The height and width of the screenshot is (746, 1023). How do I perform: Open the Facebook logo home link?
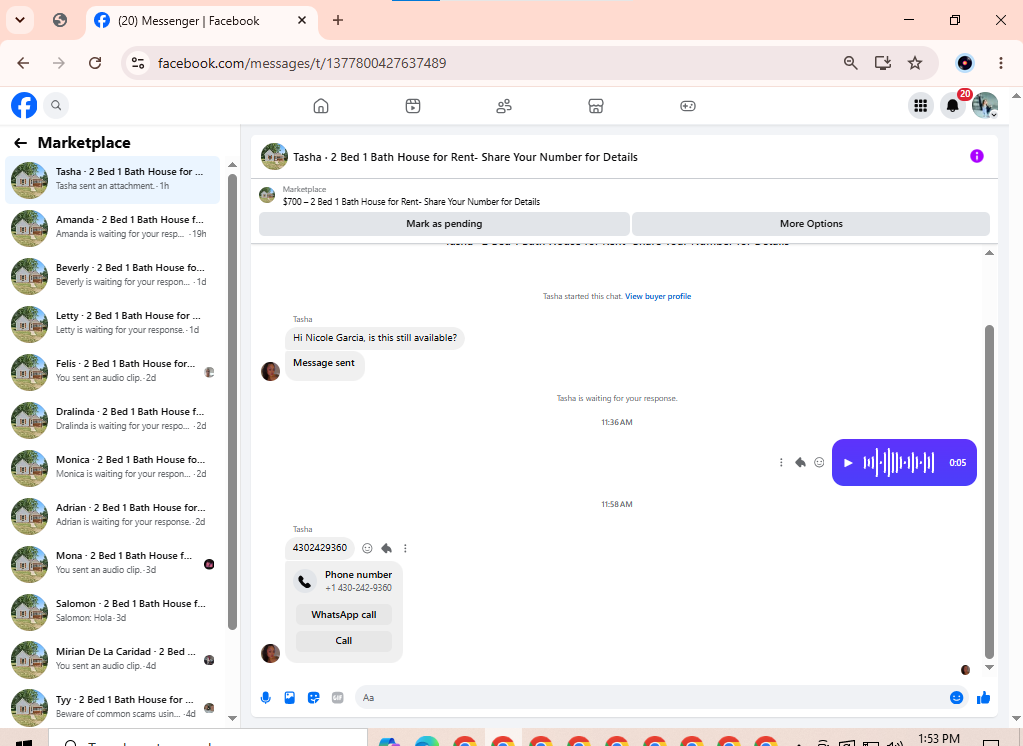click(24, 105)
